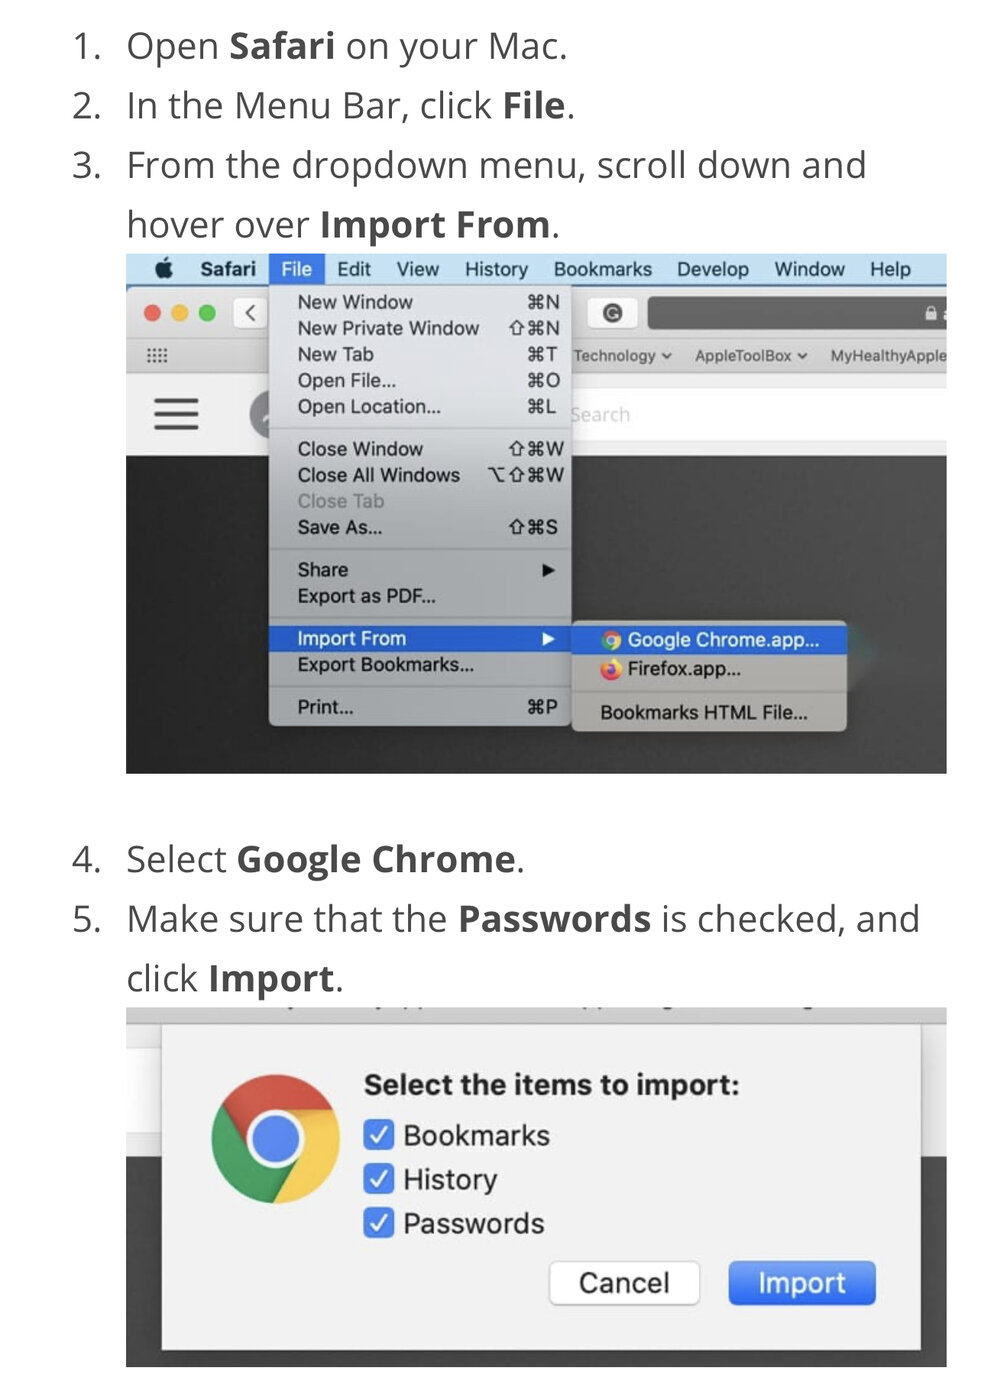
Task: Select Close Window menu entry
Action: click(420, 449)
